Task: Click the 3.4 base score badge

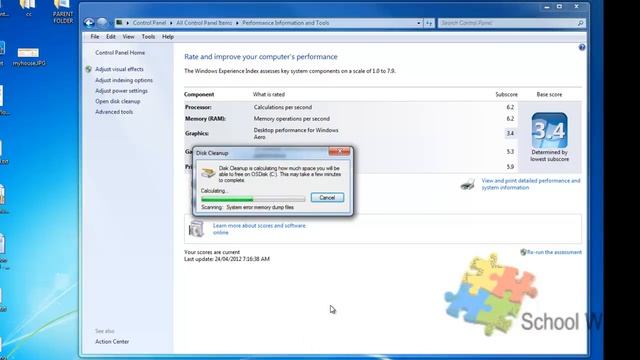Action: coord(549,131)
